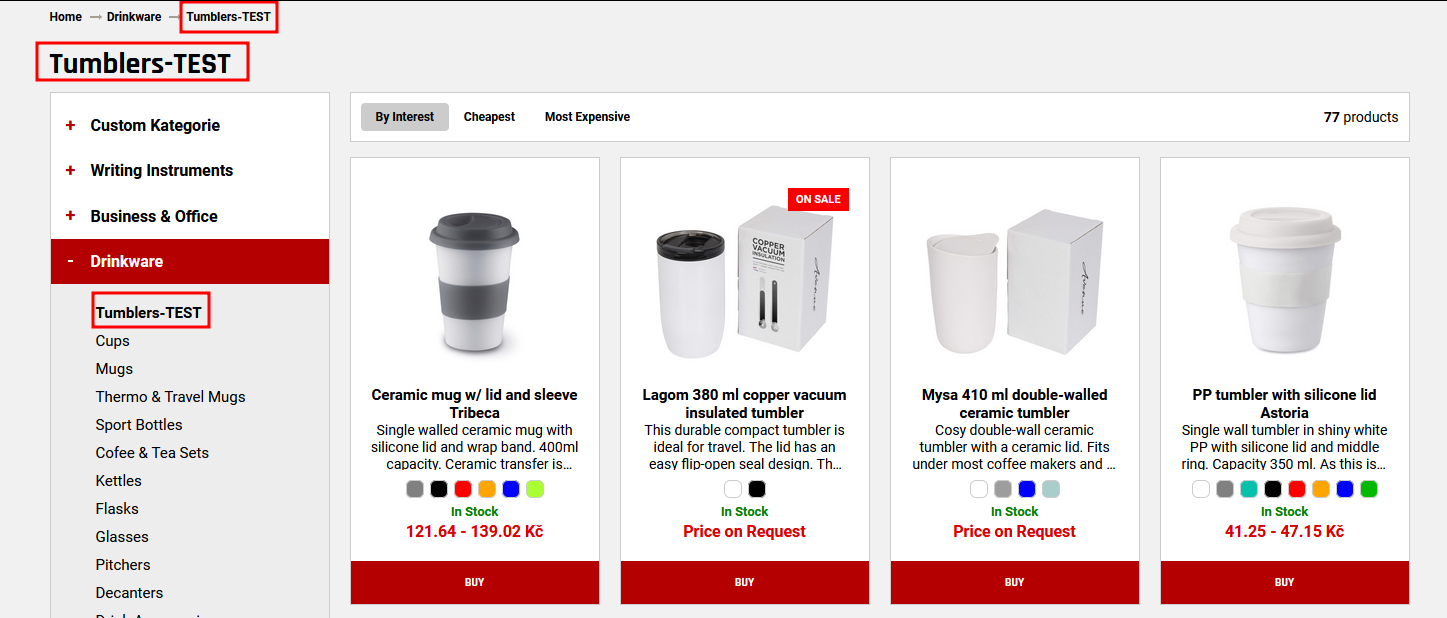This screenshot has width=1447, height=618.
Task: Choose the black swatch for Lagom tumbler
Action: pos(757,489)
